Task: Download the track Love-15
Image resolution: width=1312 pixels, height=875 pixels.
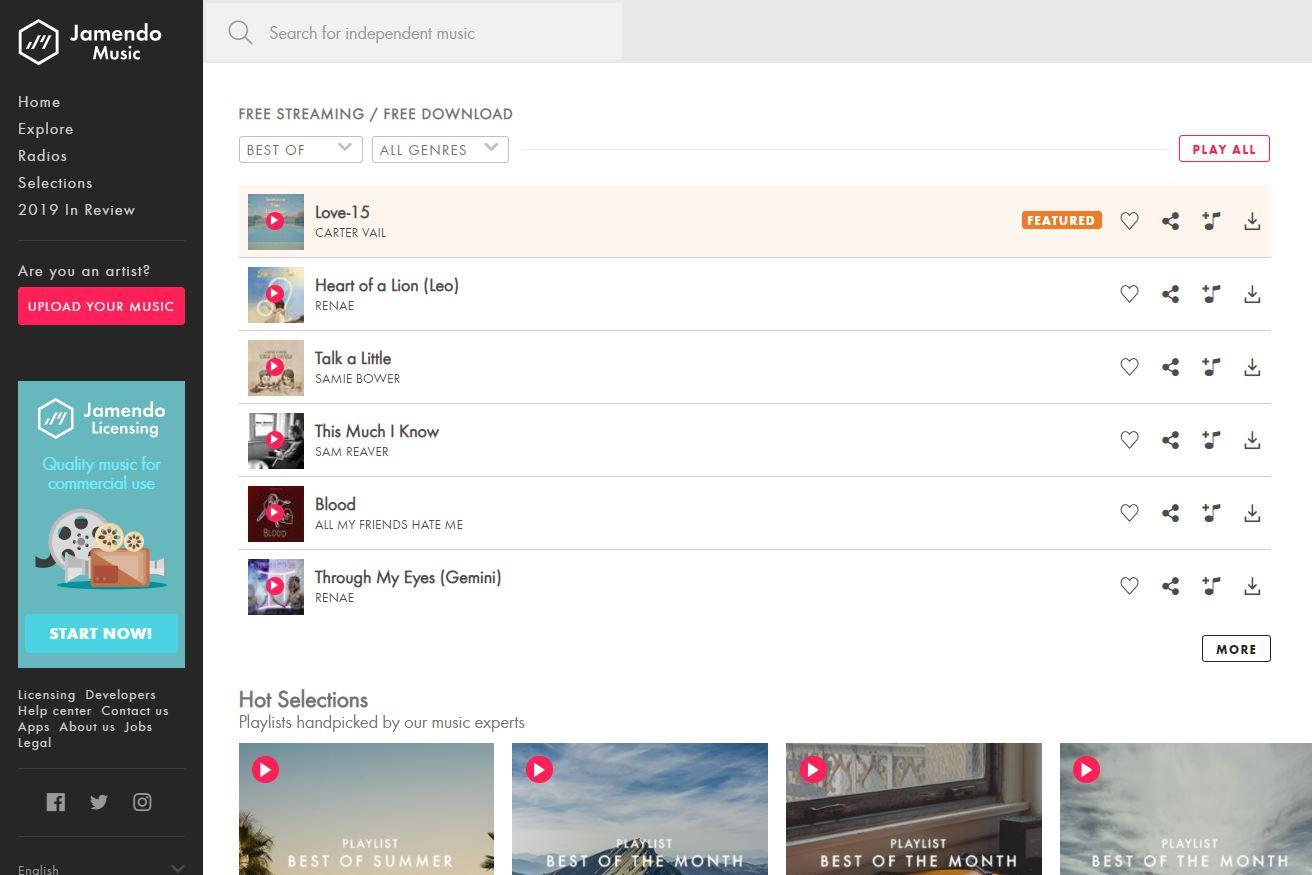Action: [1252, 221]
